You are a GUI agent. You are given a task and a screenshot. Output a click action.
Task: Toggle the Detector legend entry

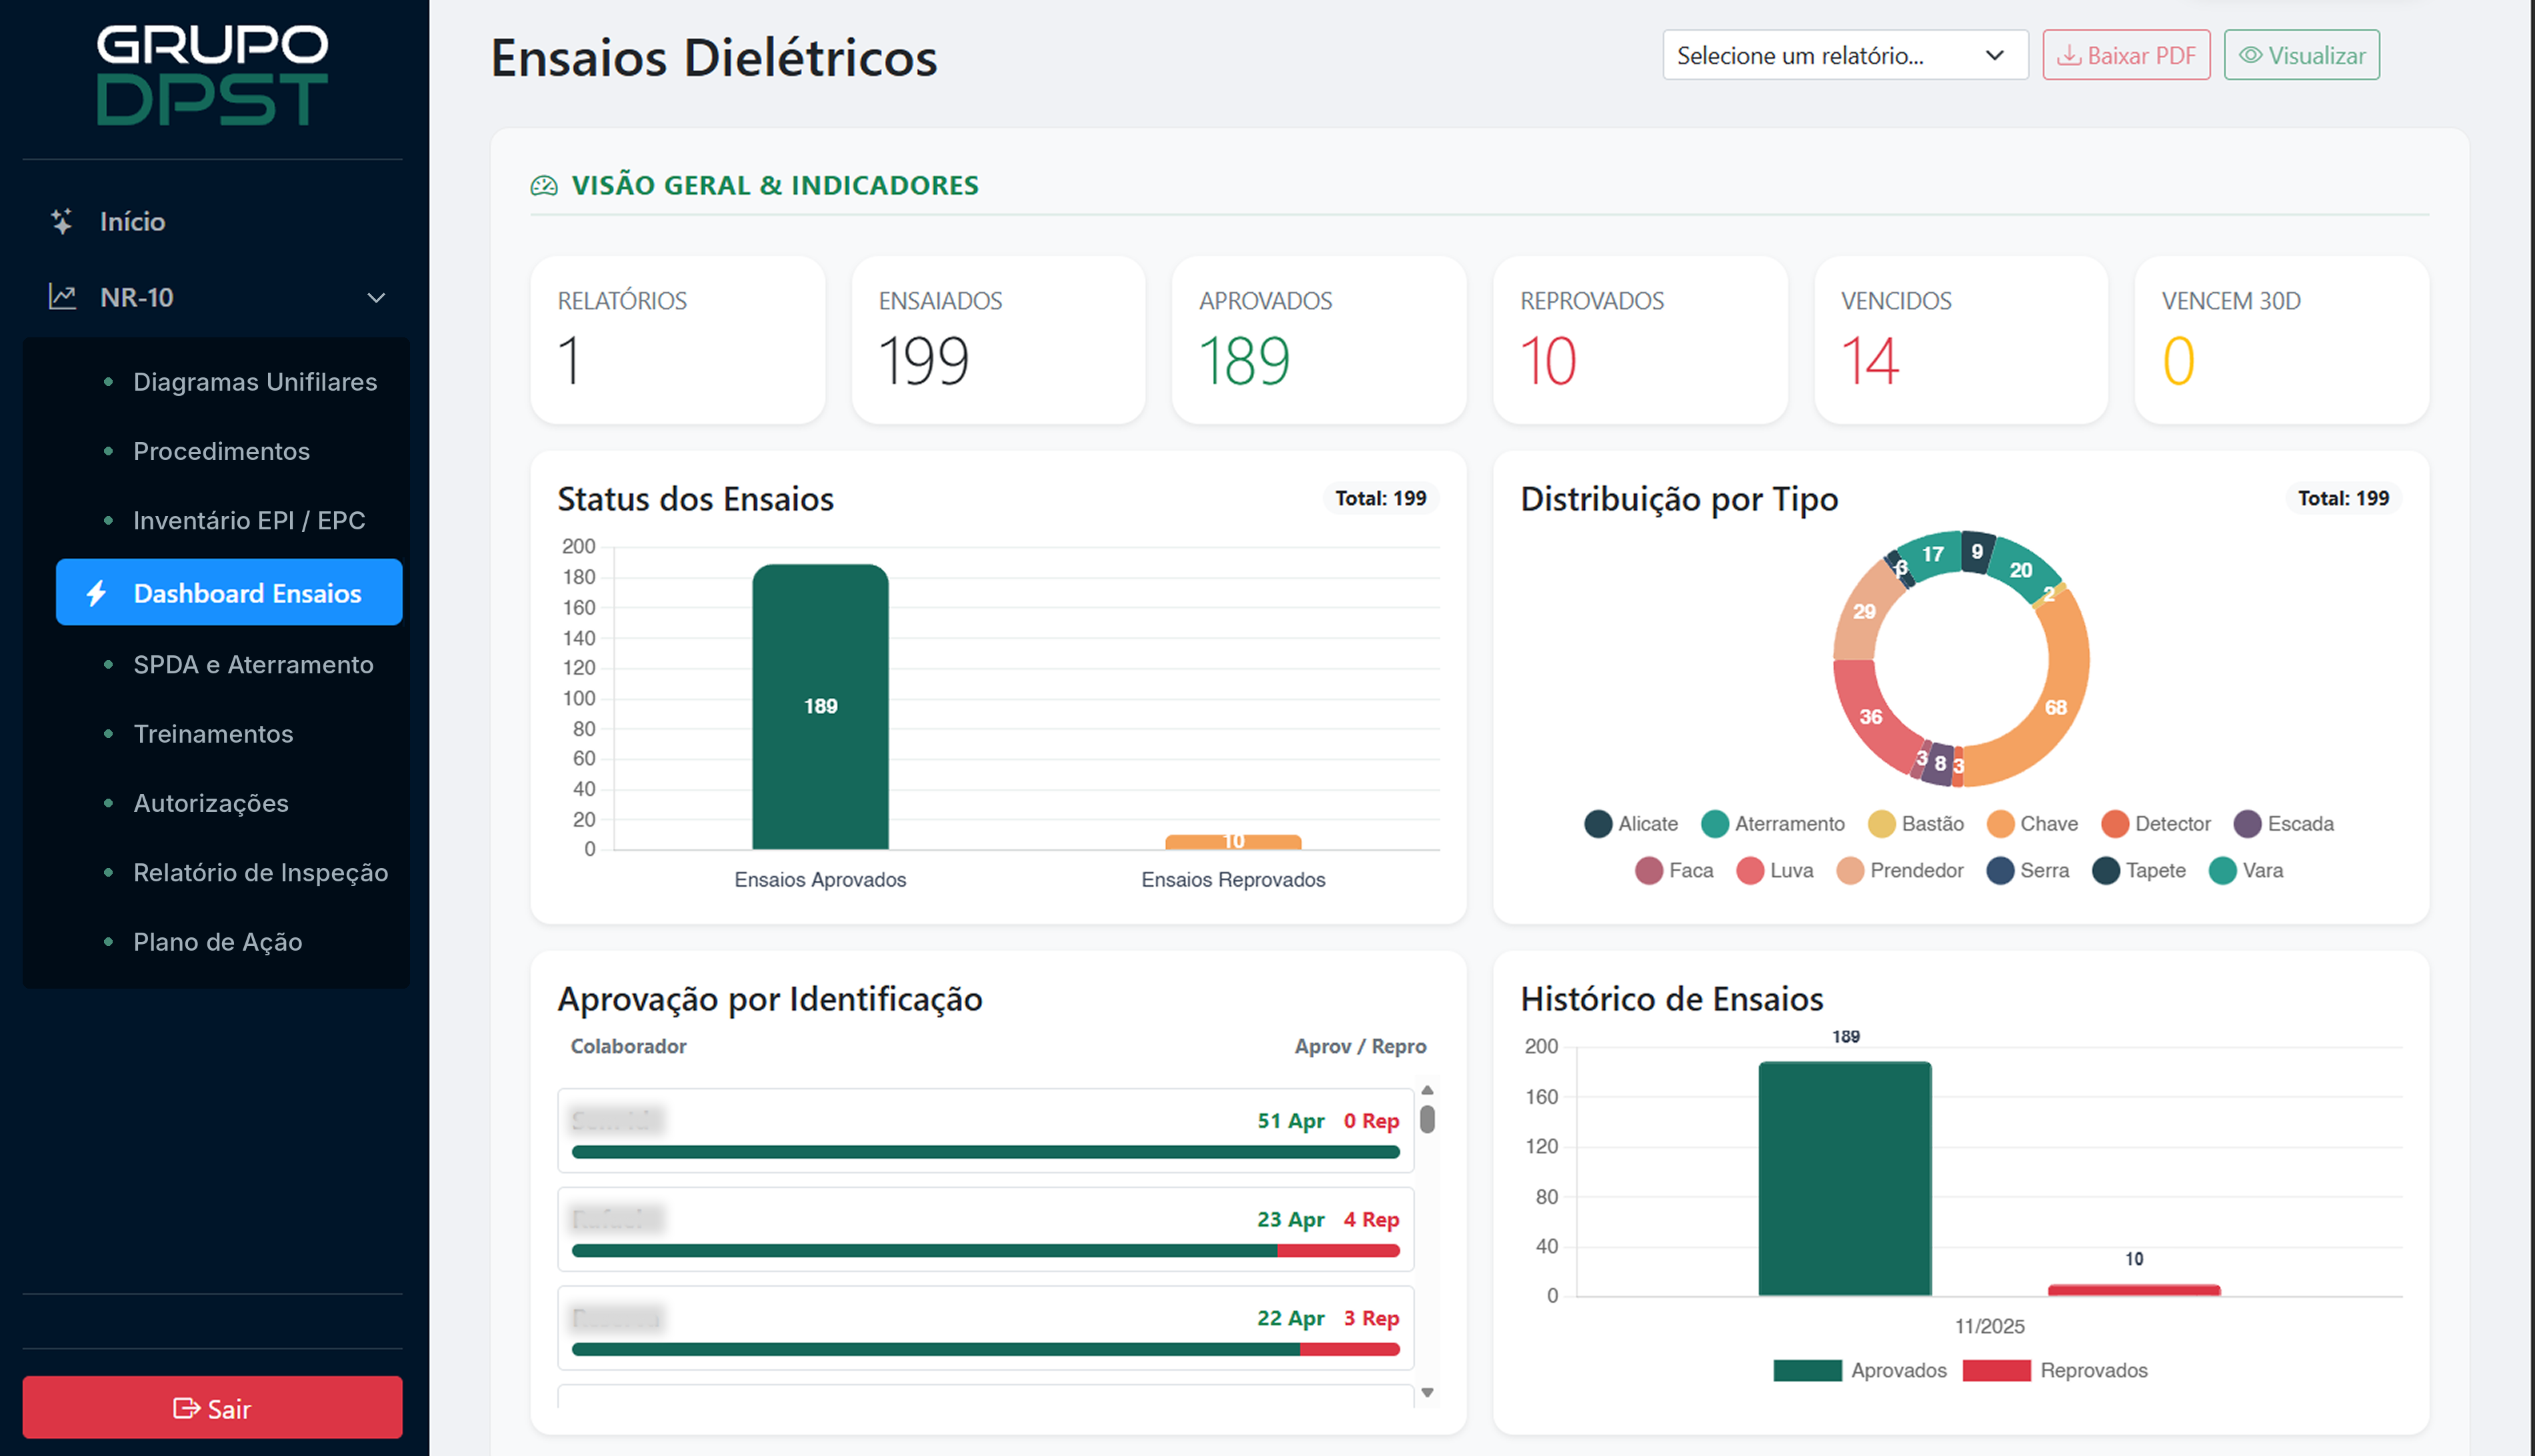[2155, 824]
